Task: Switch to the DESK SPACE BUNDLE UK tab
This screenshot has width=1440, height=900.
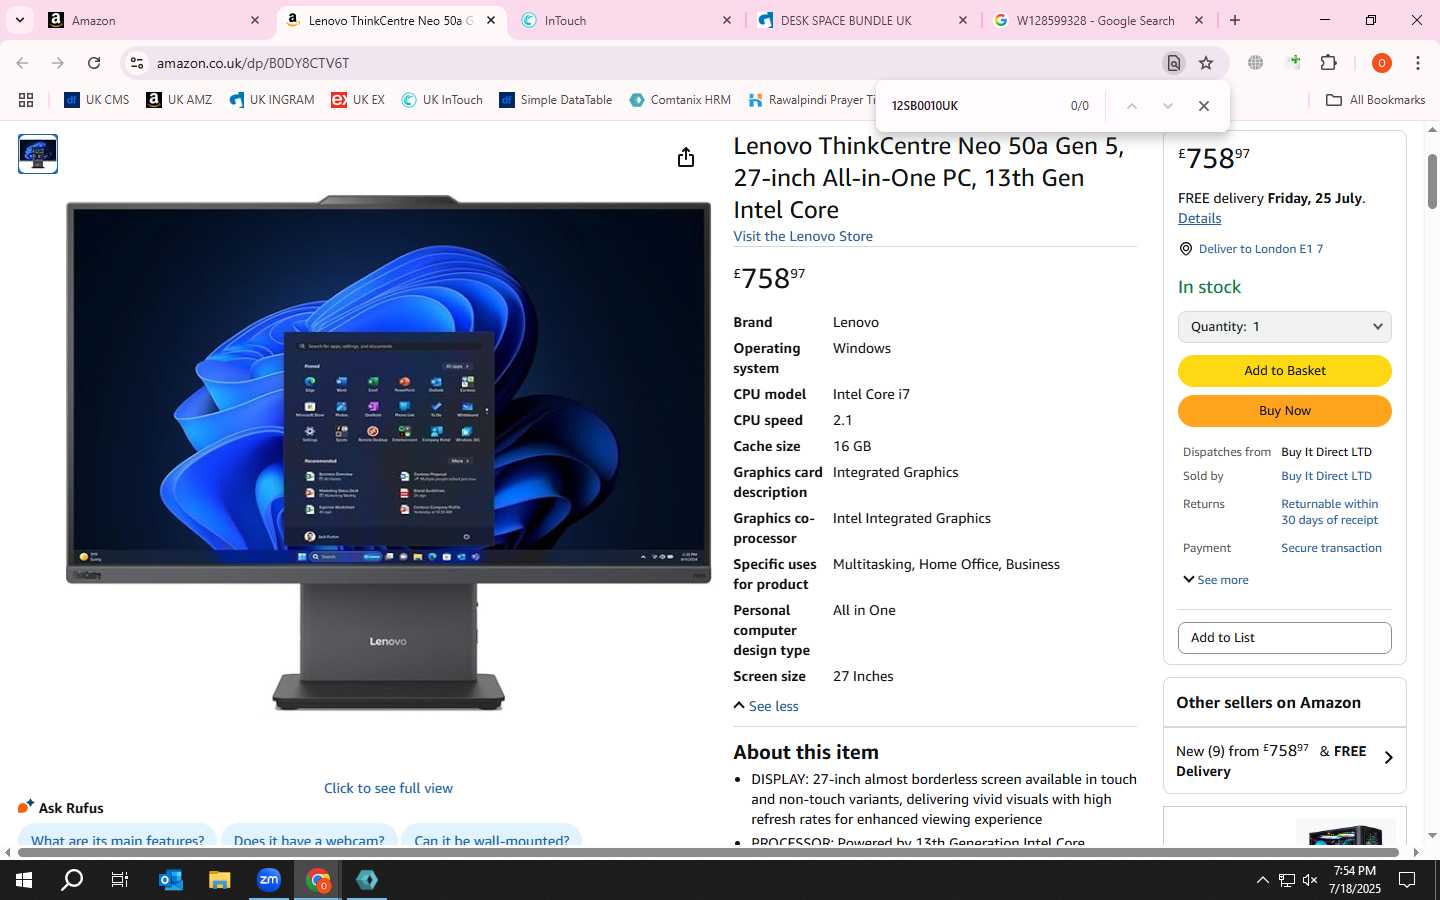Action: 862,20
